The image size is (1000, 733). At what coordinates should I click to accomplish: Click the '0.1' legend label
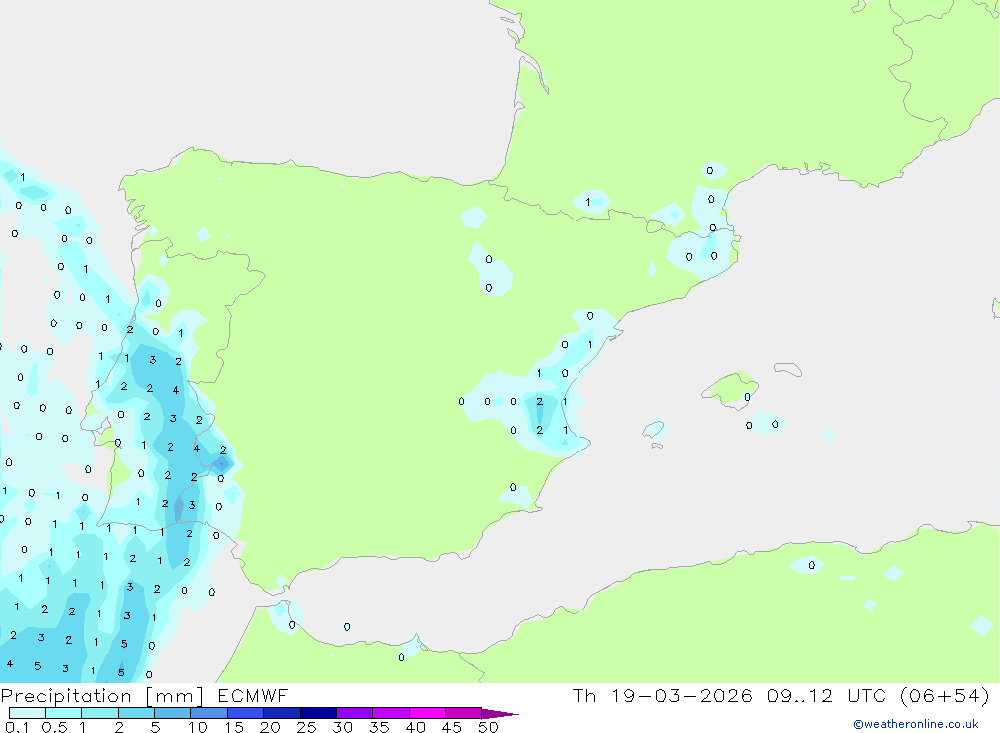[17, 727]
